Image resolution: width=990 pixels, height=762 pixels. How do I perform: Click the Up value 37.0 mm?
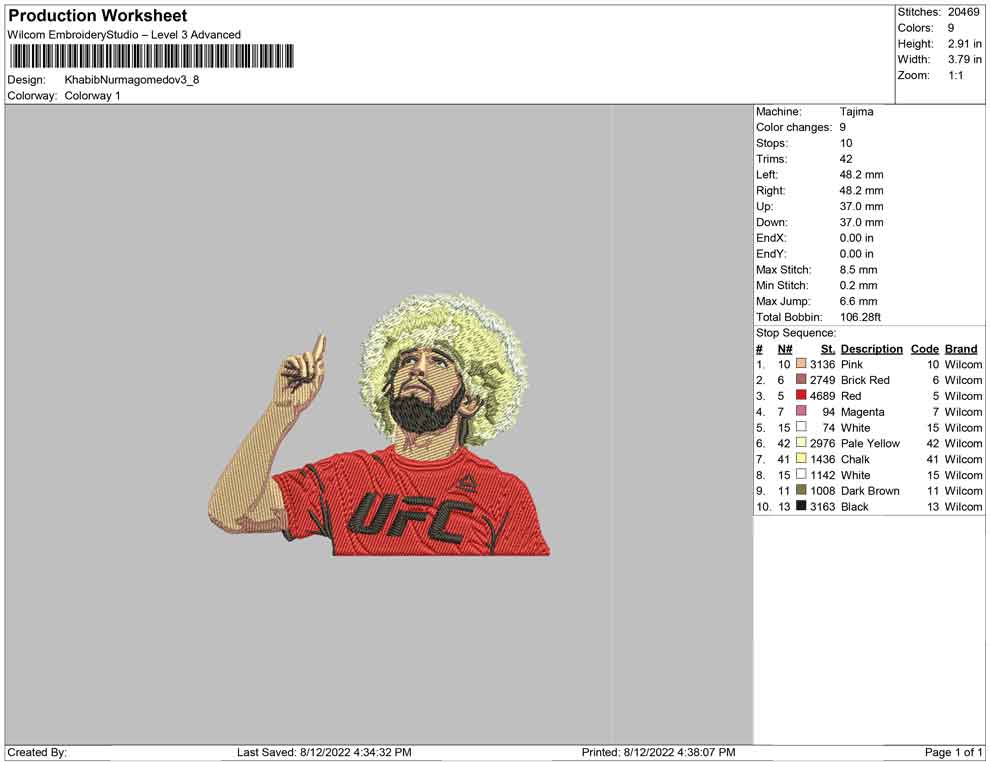coord(862,206)
